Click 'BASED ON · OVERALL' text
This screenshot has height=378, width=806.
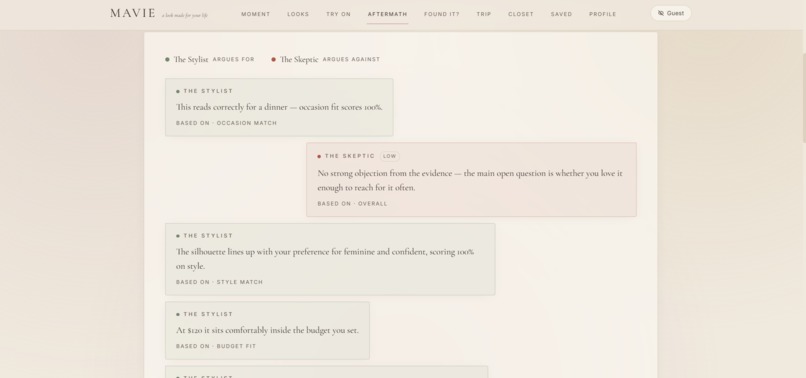coord(352,204)
